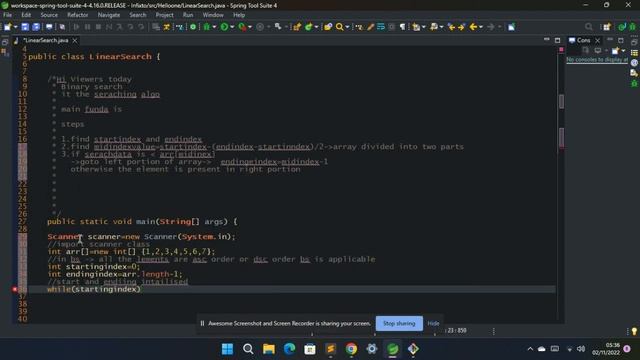Maximize the editor area
The height and width of the screenshot is (360, 640).
(558, 40)
